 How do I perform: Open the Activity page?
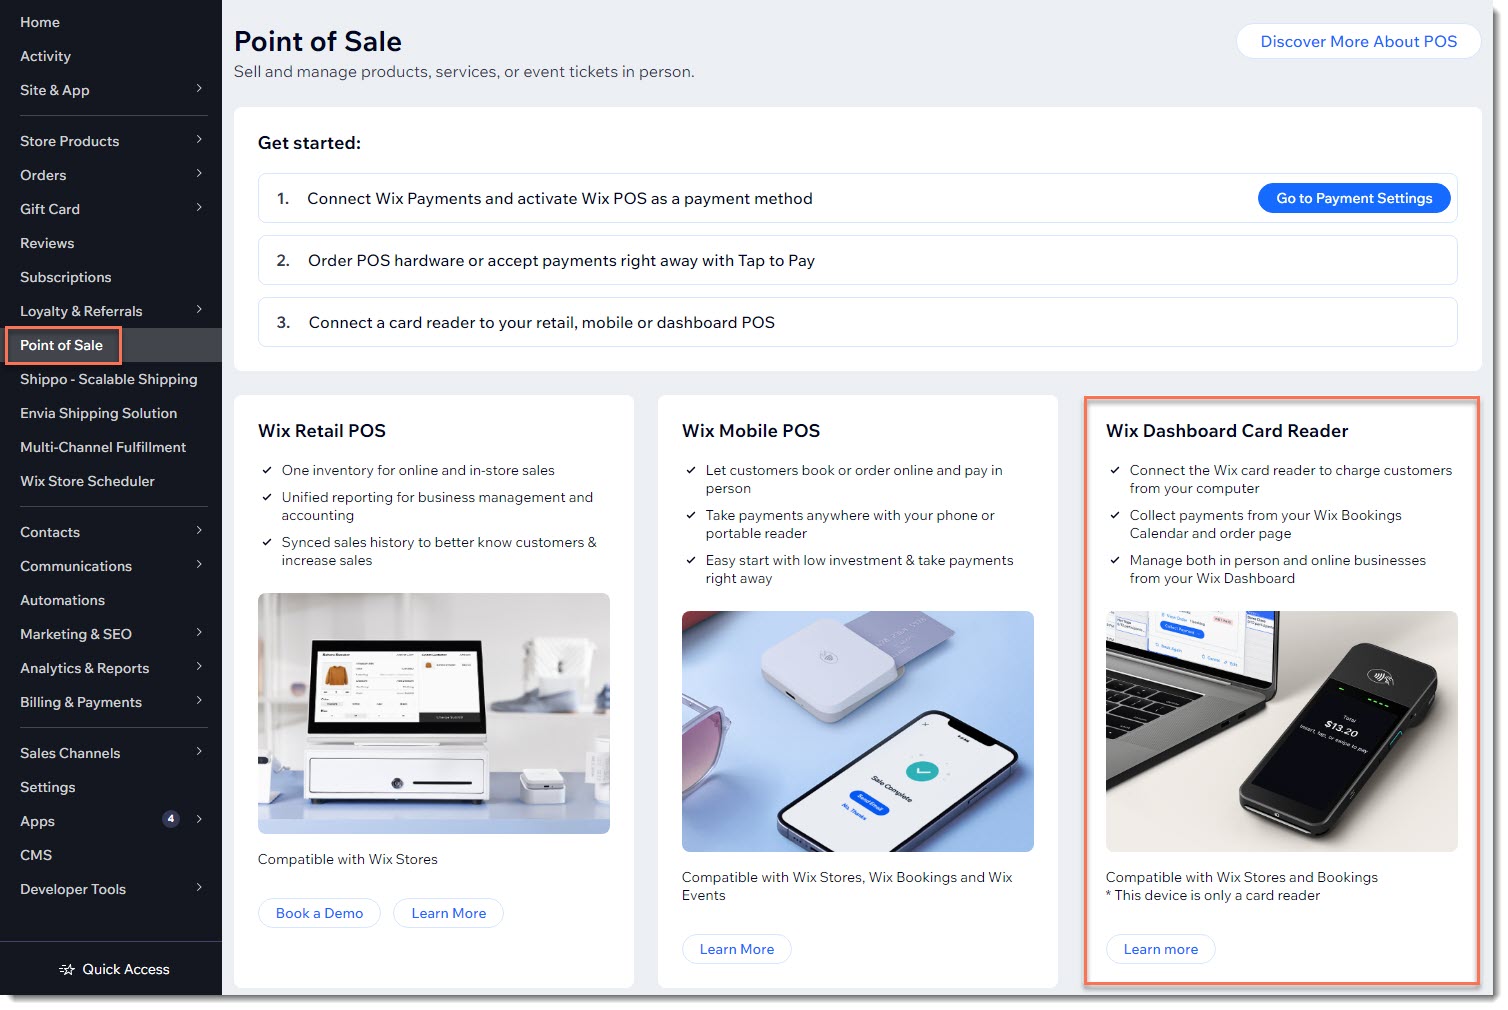[46, 56]
